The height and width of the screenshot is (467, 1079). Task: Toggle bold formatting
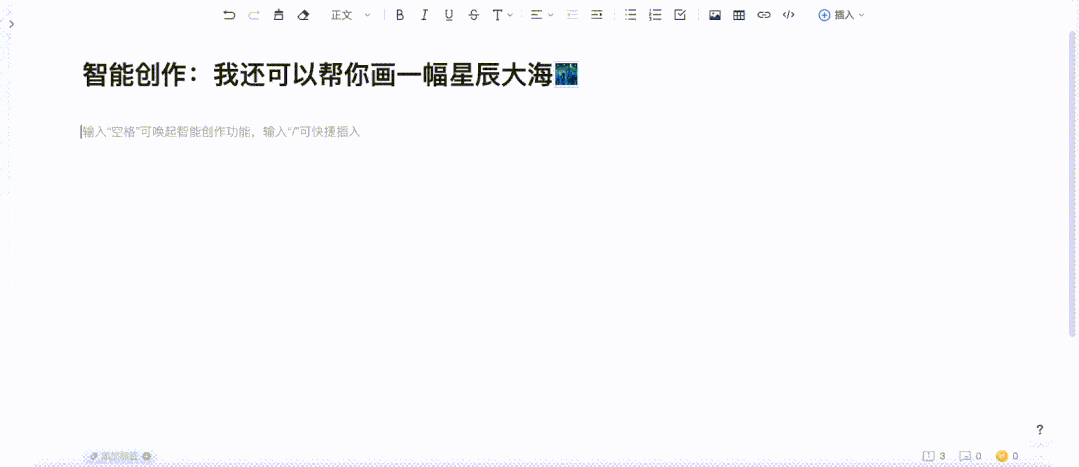[x=400, y=15]
